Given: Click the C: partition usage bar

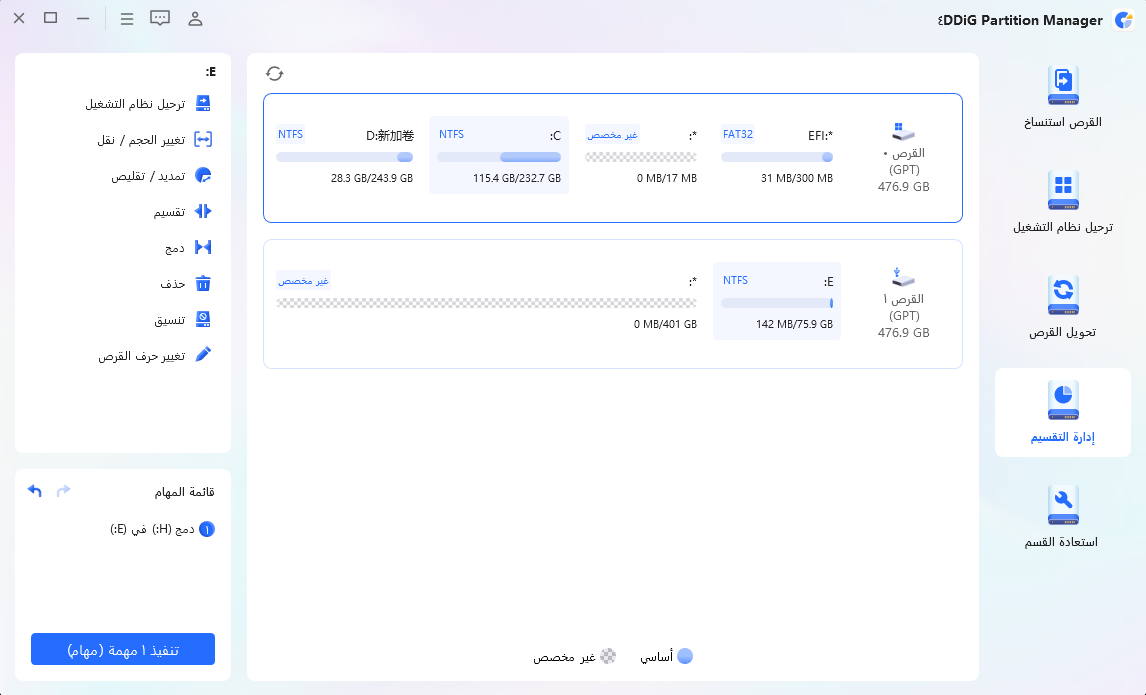Looking at the screenshot, I should pos(498,156).
